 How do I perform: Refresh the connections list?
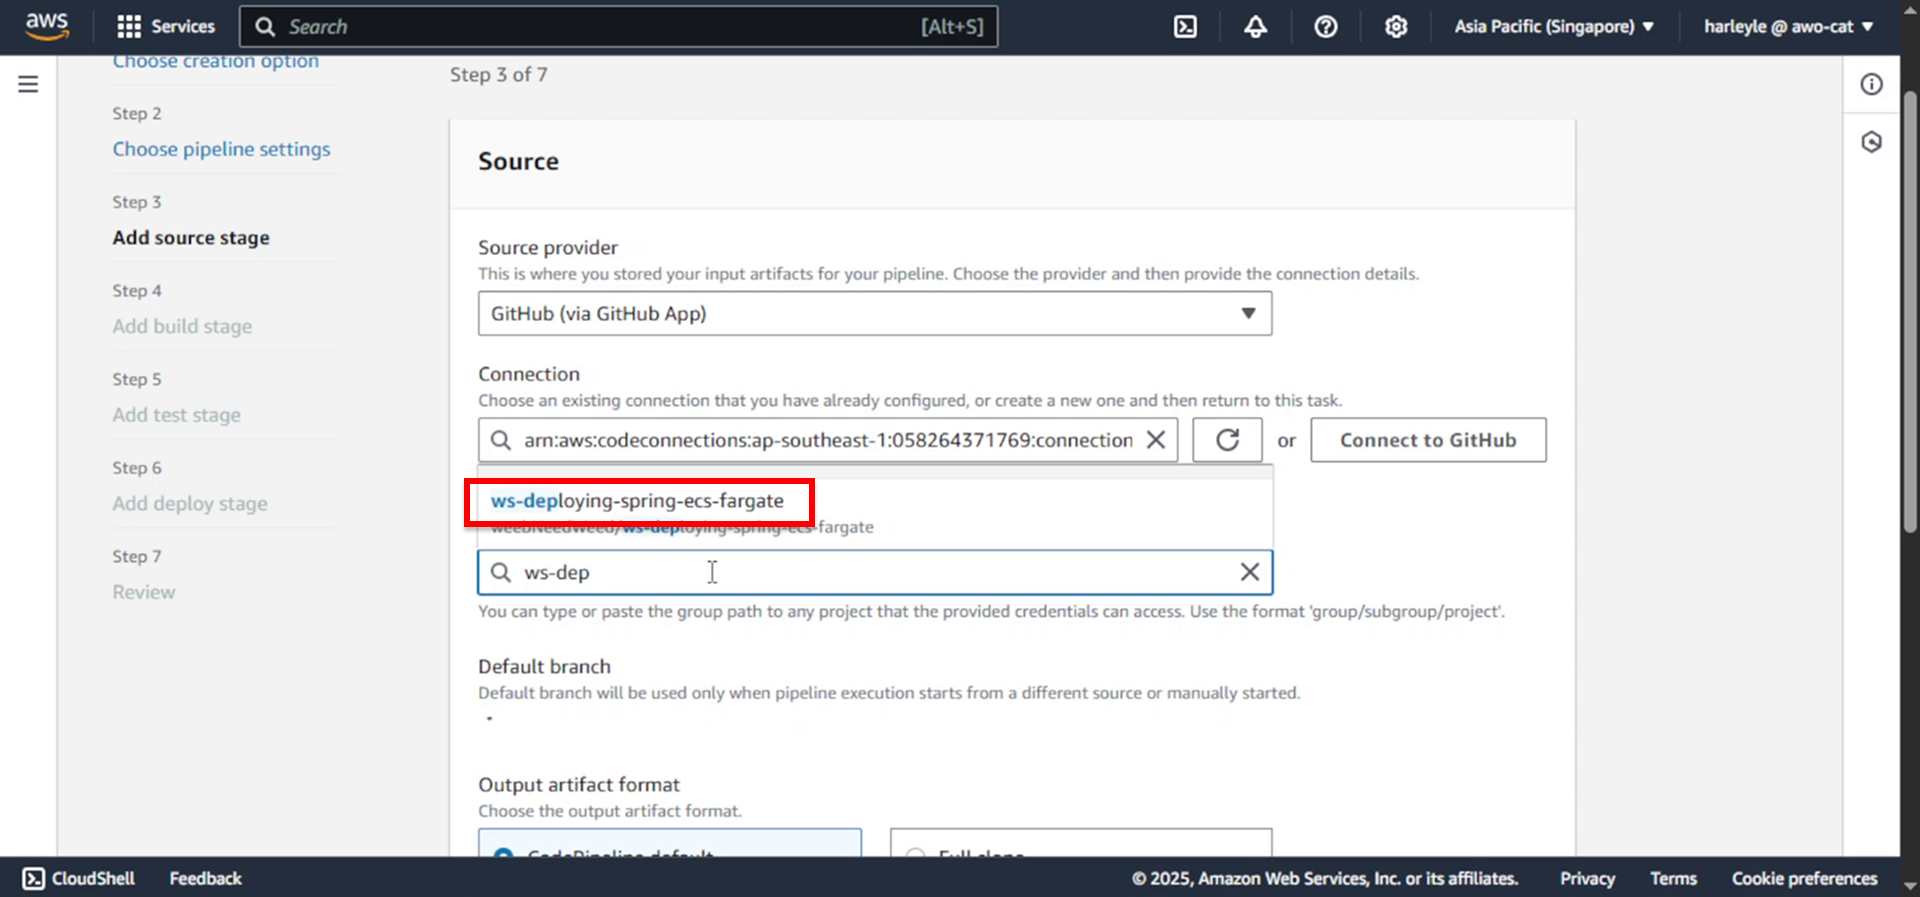click(x=1227, y=440)
